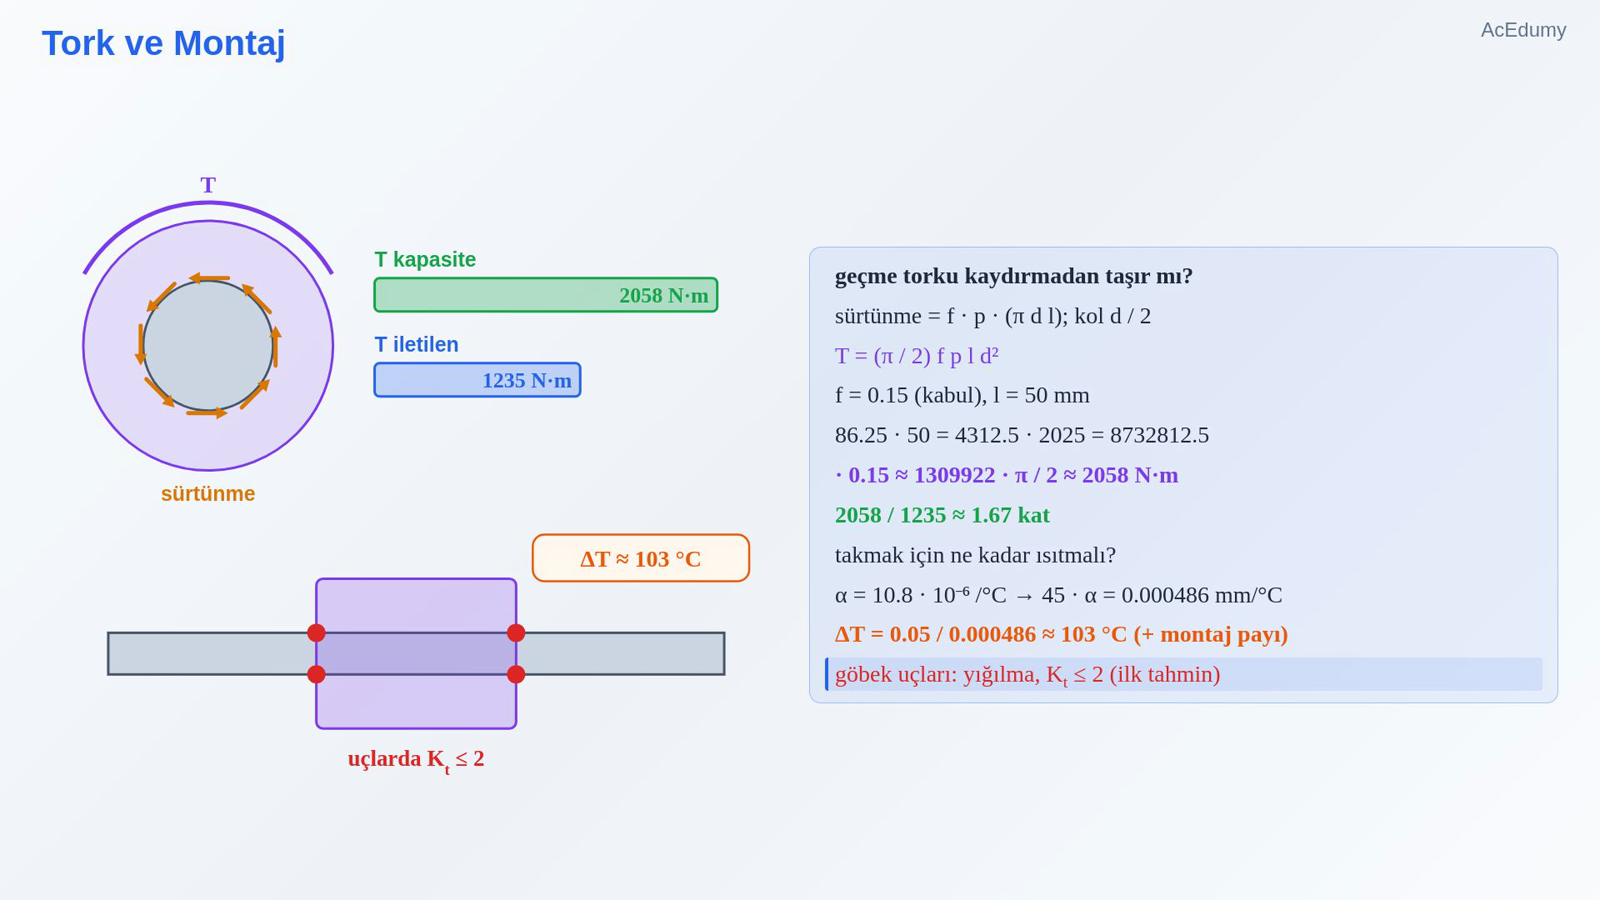Screen dimensions: 1600x900
Task: Click the sürtünme label under the circle
Action: [208, 494]
